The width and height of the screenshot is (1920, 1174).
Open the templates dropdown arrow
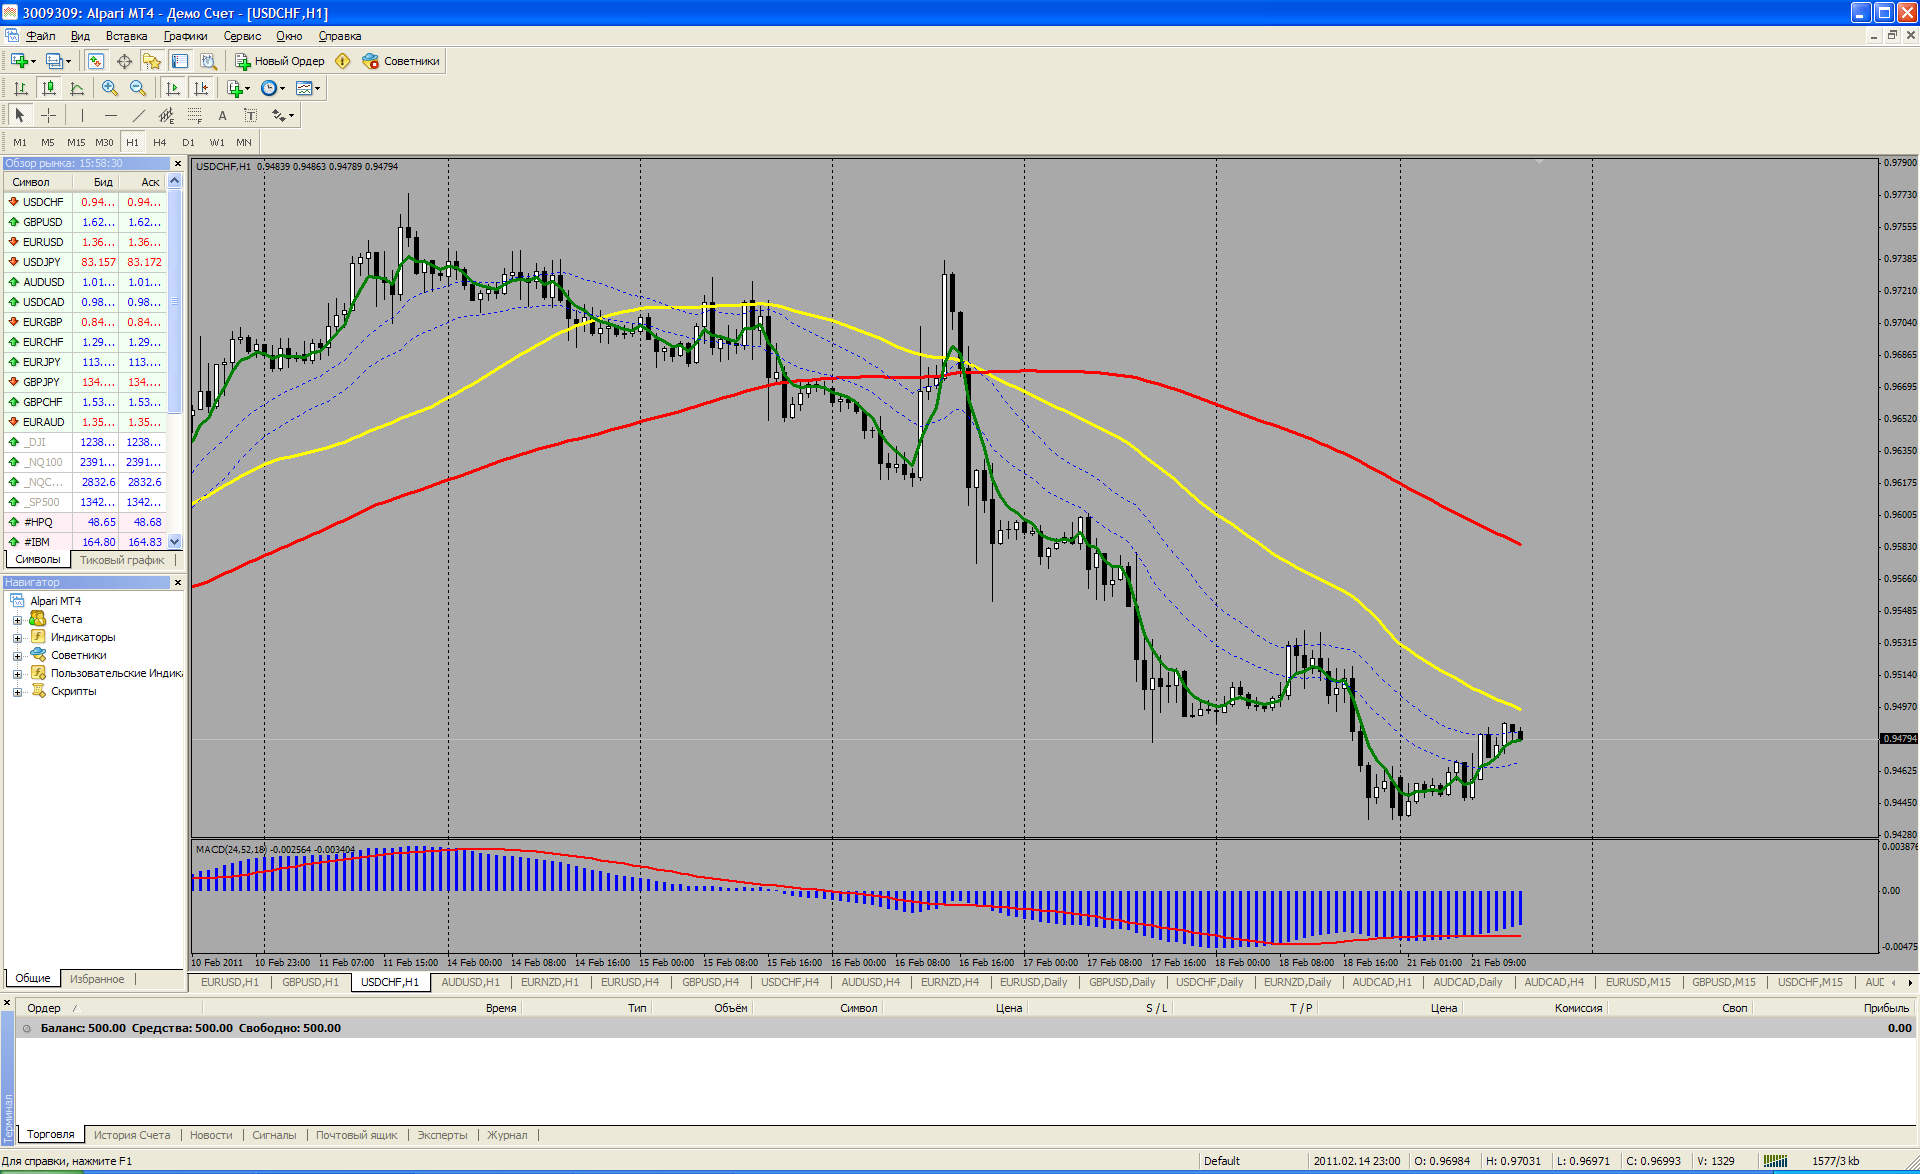pyautogui.click(x=318, y=88)
